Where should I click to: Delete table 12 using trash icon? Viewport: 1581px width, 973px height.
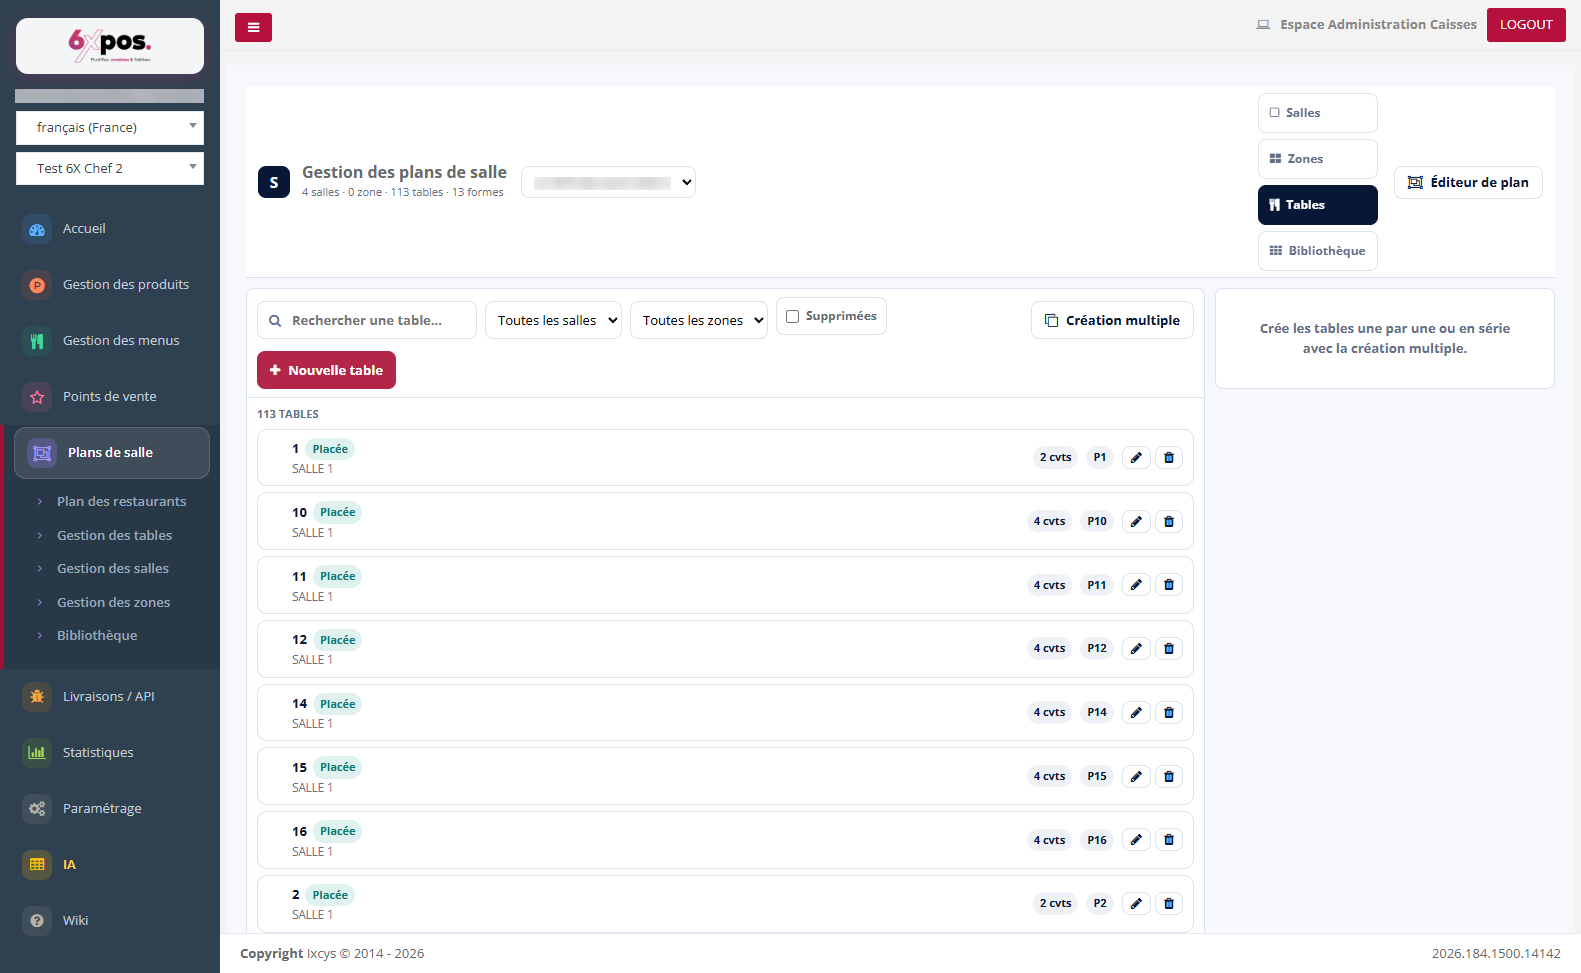(x=1169, y=649)
